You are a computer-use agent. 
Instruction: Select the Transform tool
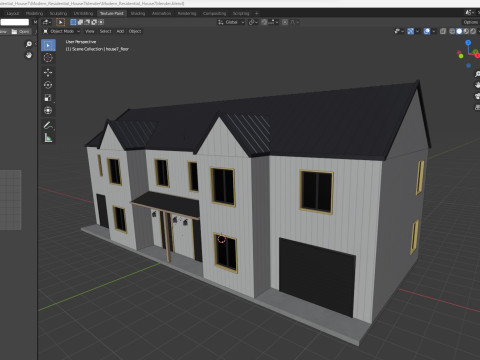(x=48, y=110)
